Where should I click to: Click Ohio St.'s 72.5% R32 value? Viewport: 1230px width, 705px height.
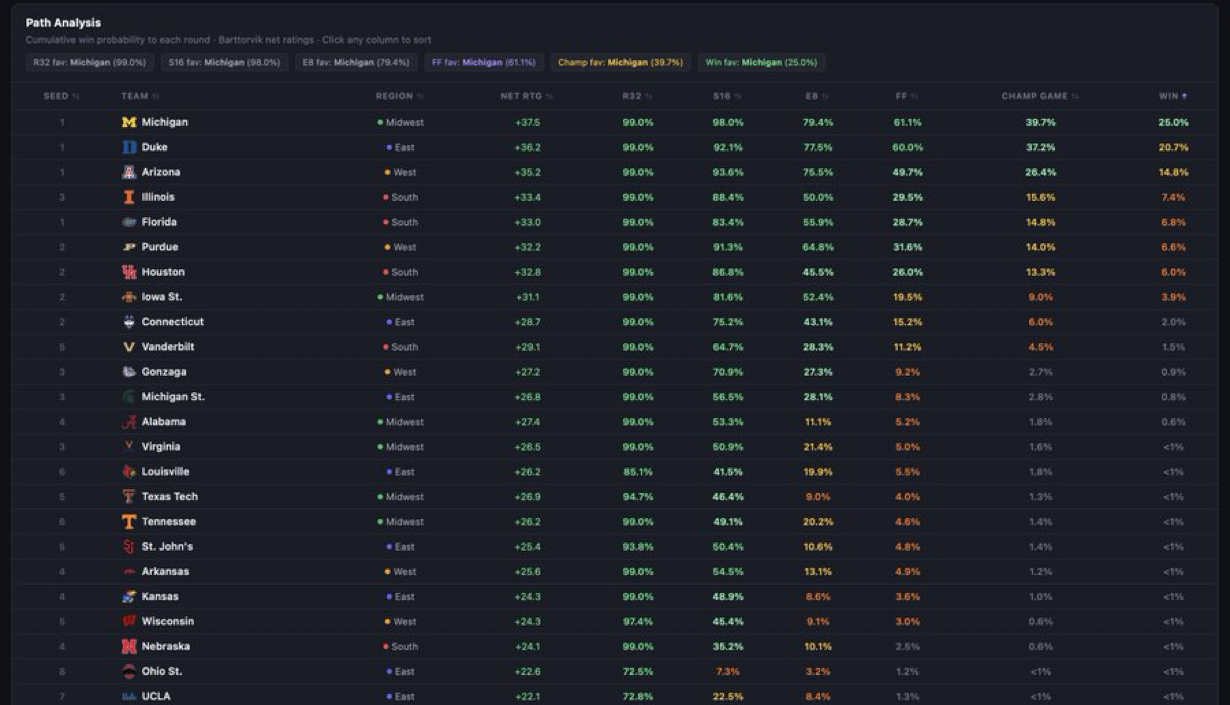[x=638, y=672]
